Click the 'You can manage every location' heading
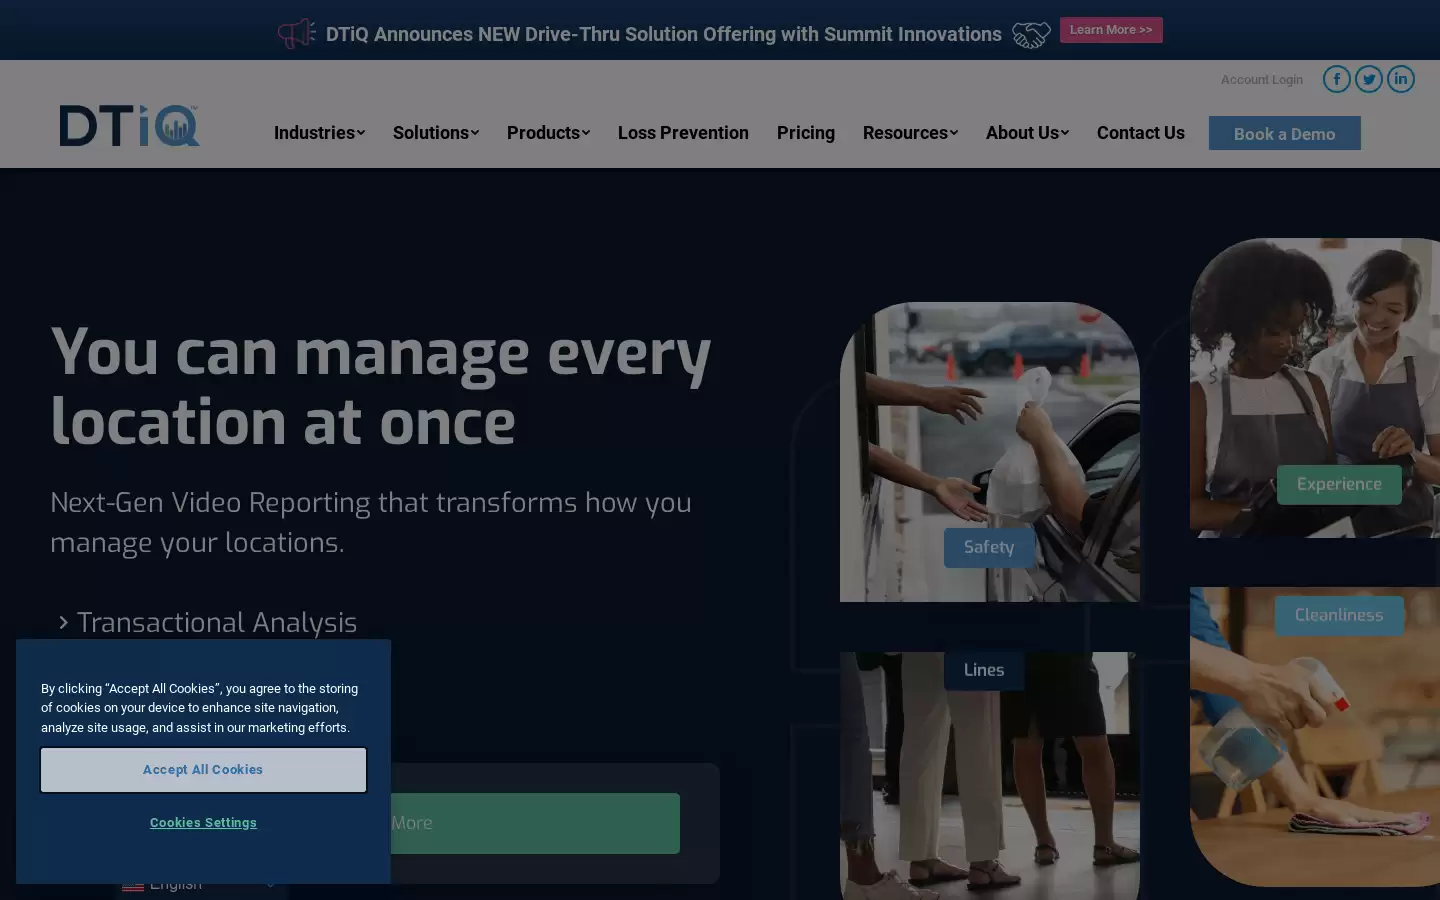Viewport: 1440px width, 900px height. click(x=381, y=387)
